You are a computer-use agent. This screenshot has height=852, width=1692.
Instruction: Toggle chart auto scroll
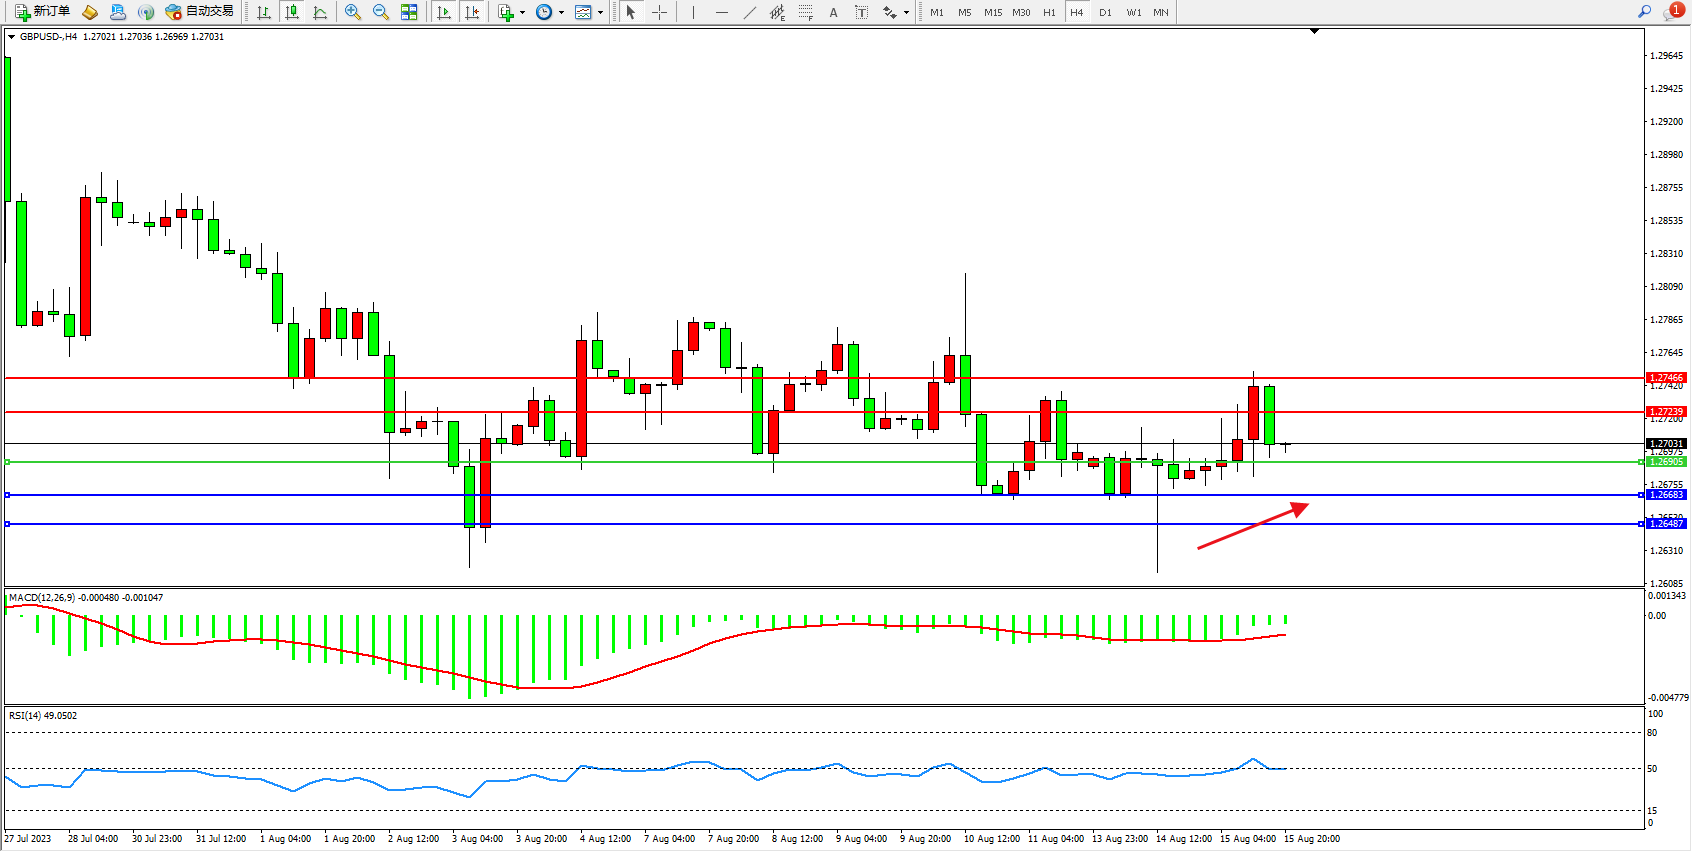coord(444,12)
